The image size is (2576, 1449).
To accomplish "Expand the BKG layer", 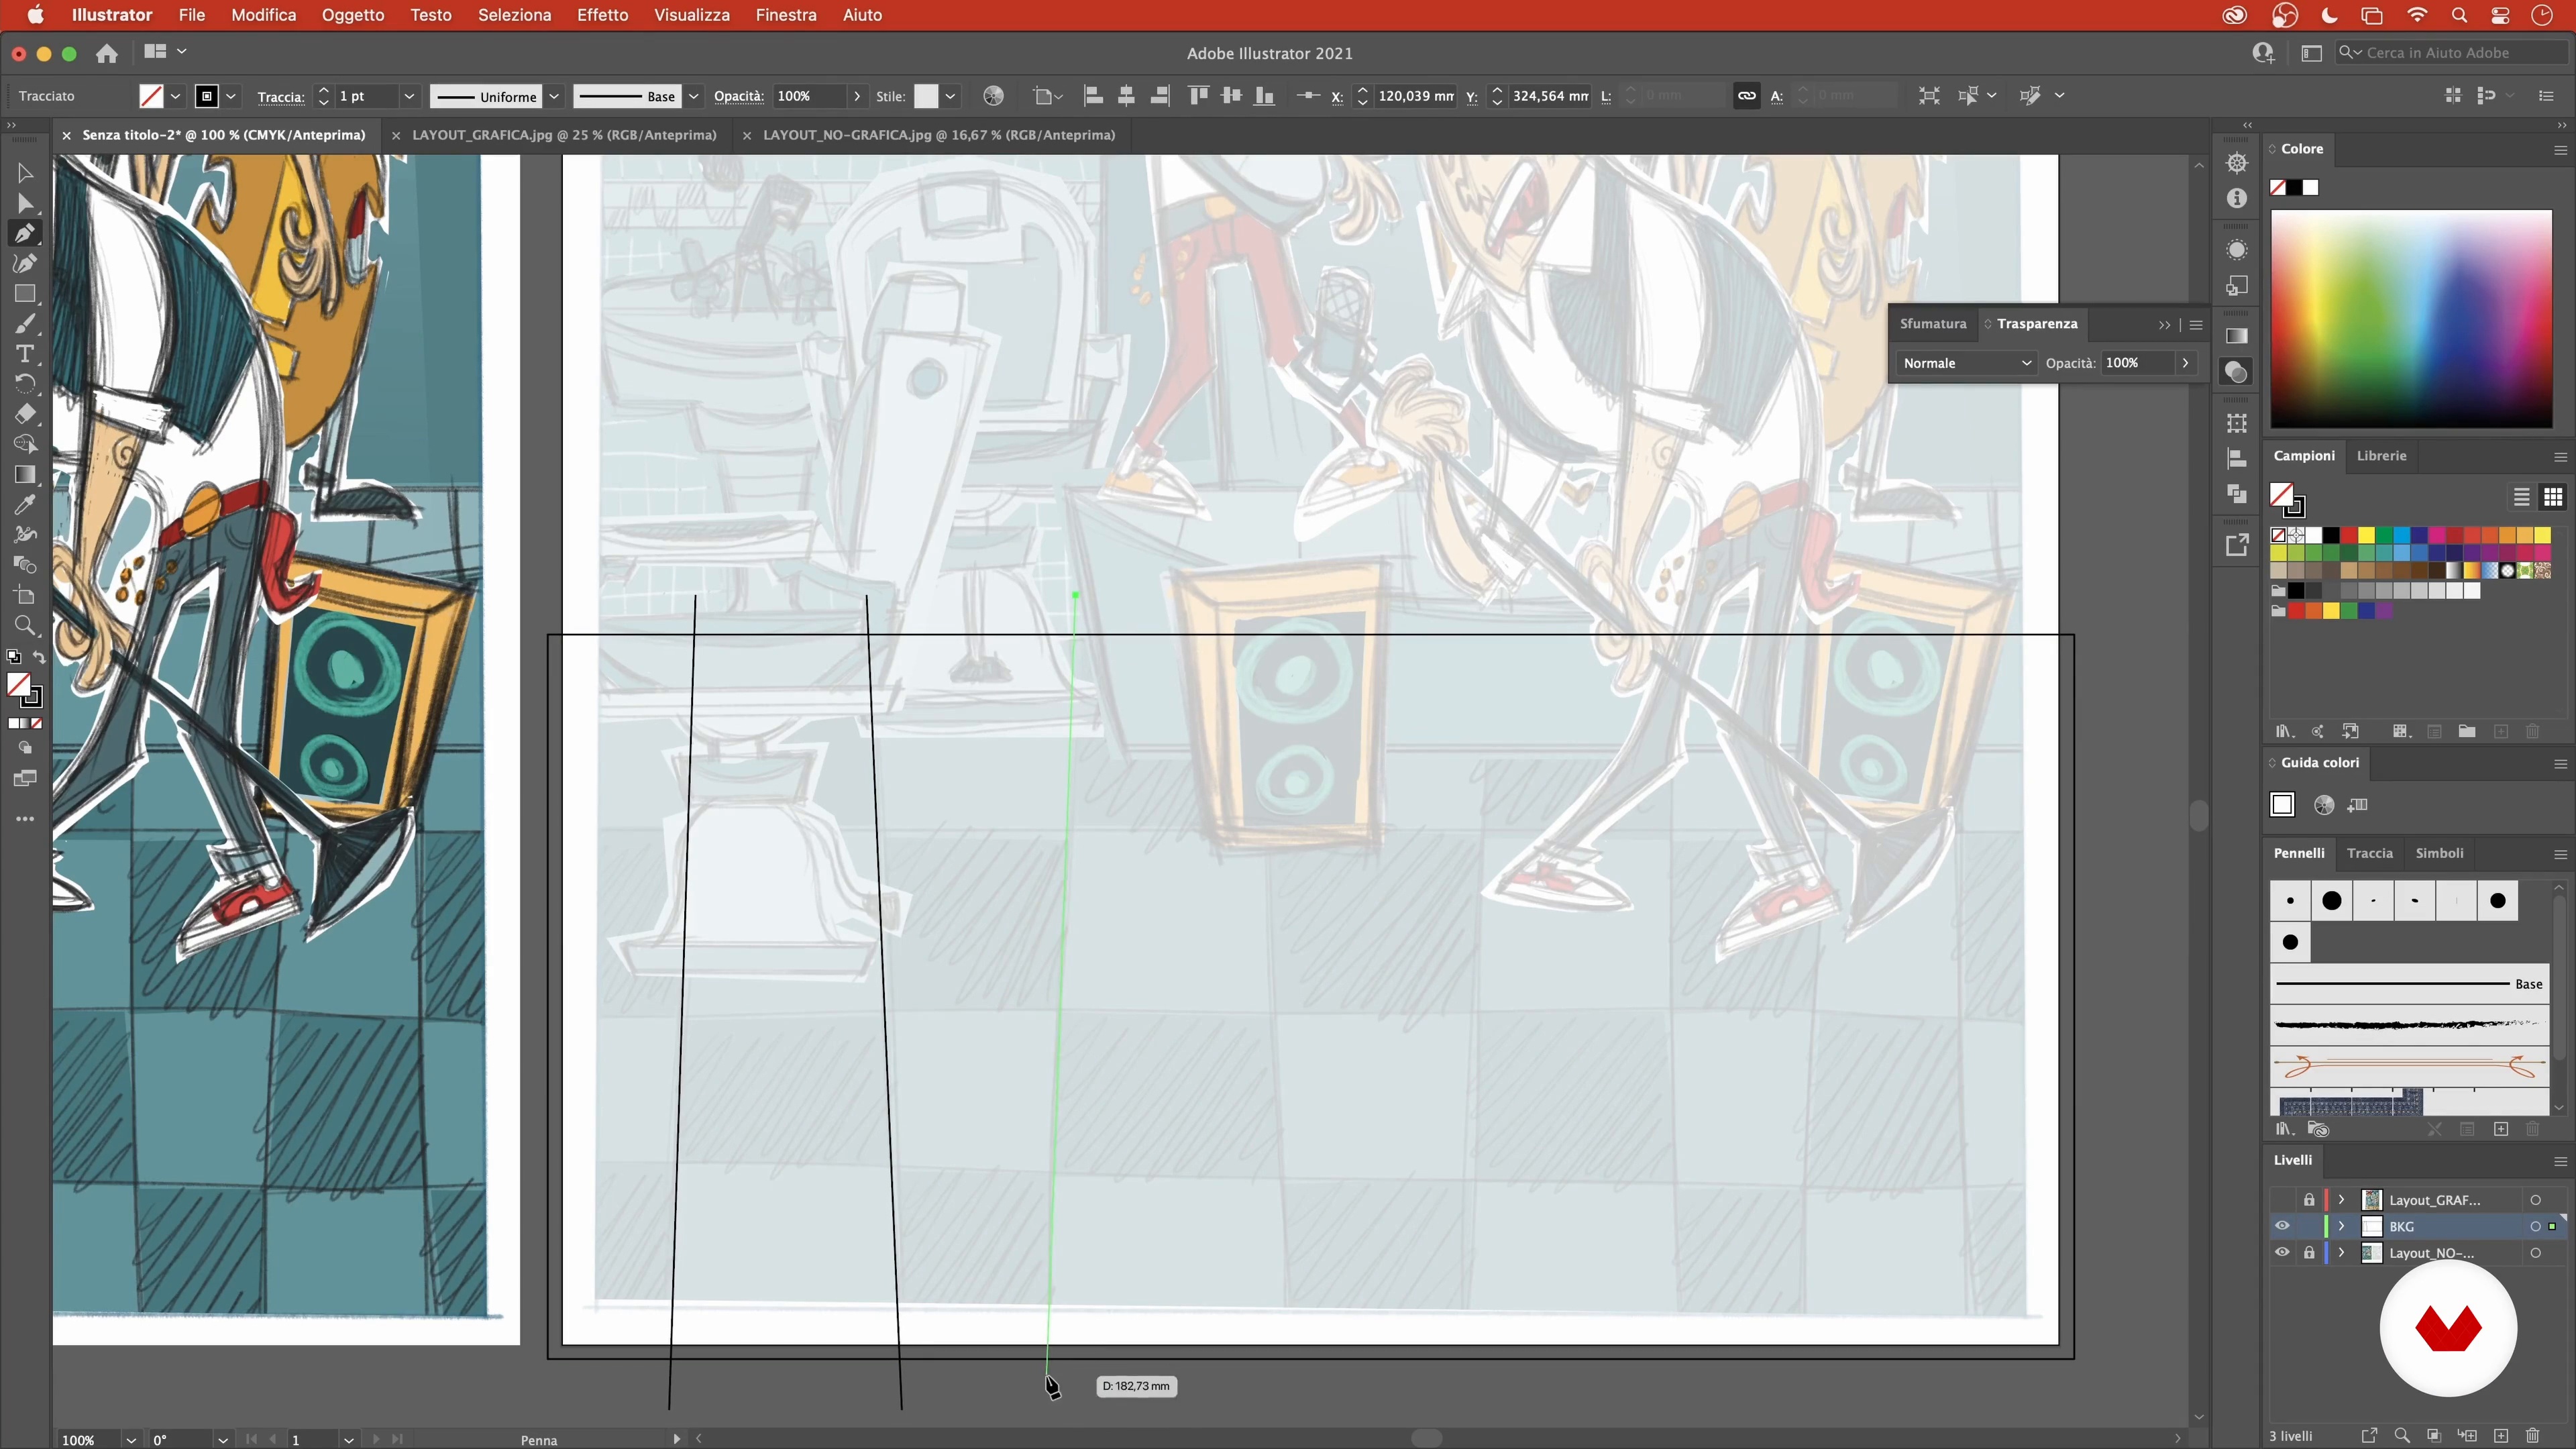I will click(2341, 1226).
